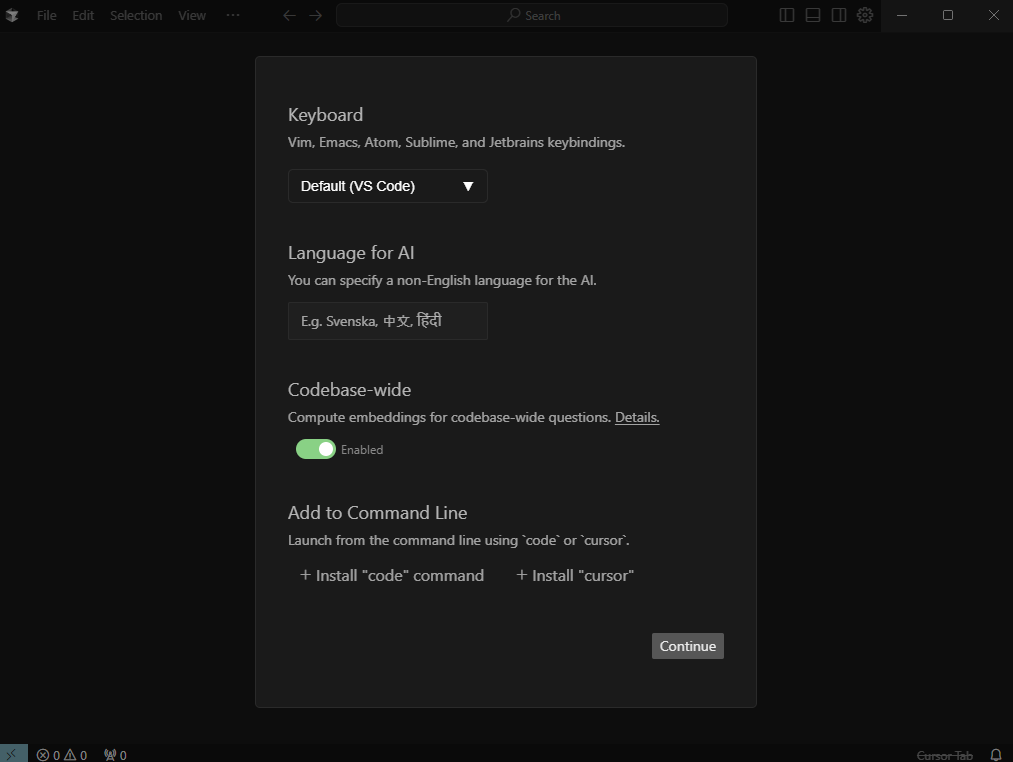Close the Cursor window

click(x=993, y=15)
